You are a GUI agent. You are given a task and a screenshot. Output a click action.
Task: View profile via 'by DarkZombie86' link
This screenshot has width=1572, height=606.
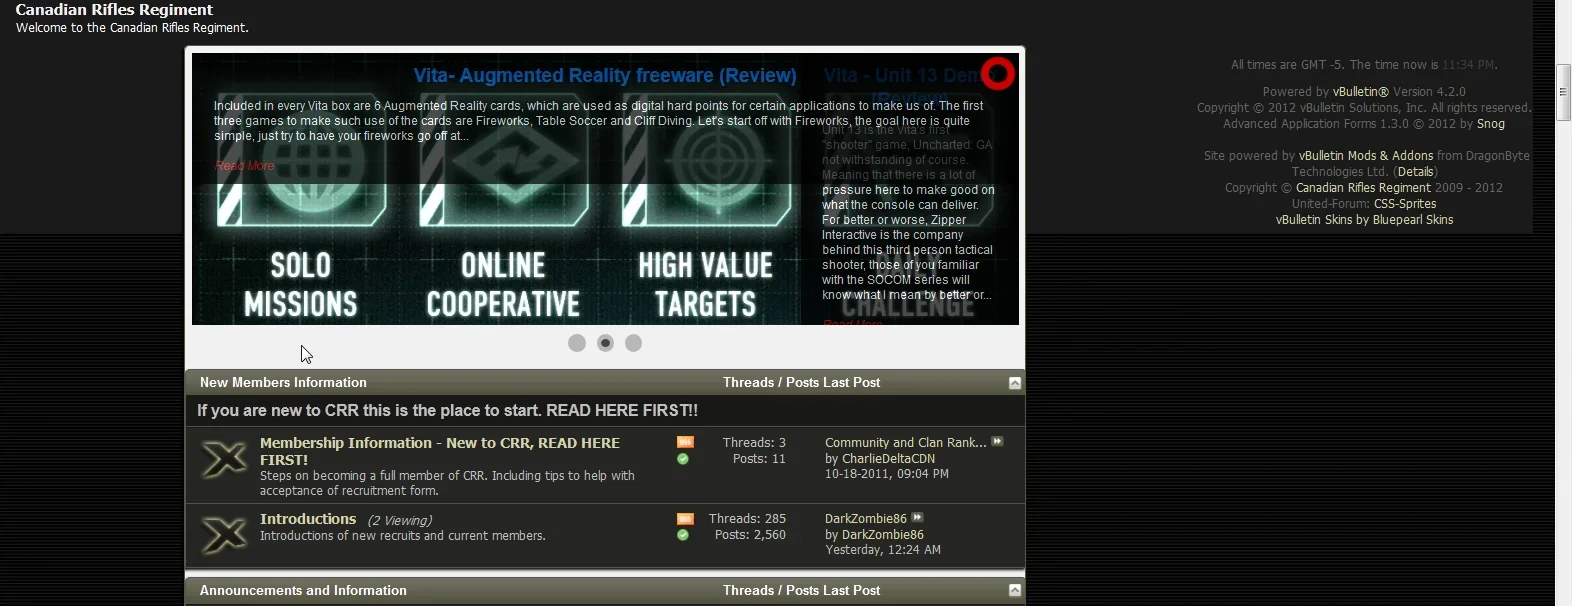[x=883, y=535]
